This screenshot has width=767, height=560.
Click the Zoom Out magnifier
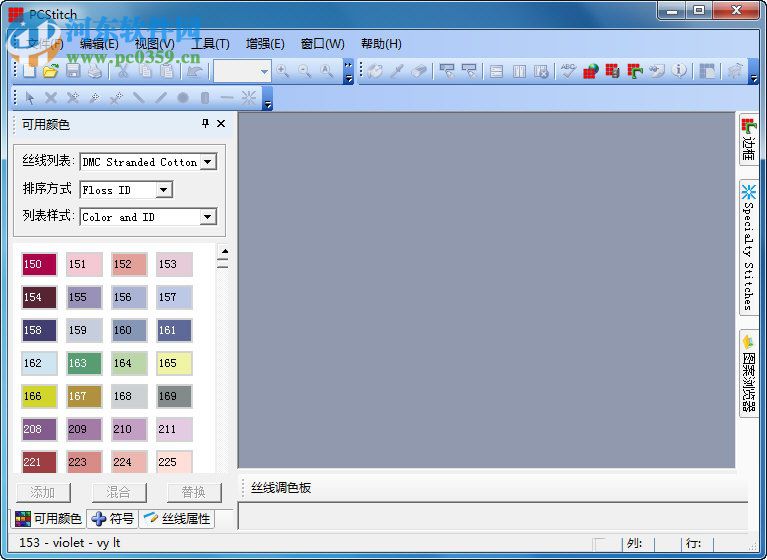click(305, 71)
